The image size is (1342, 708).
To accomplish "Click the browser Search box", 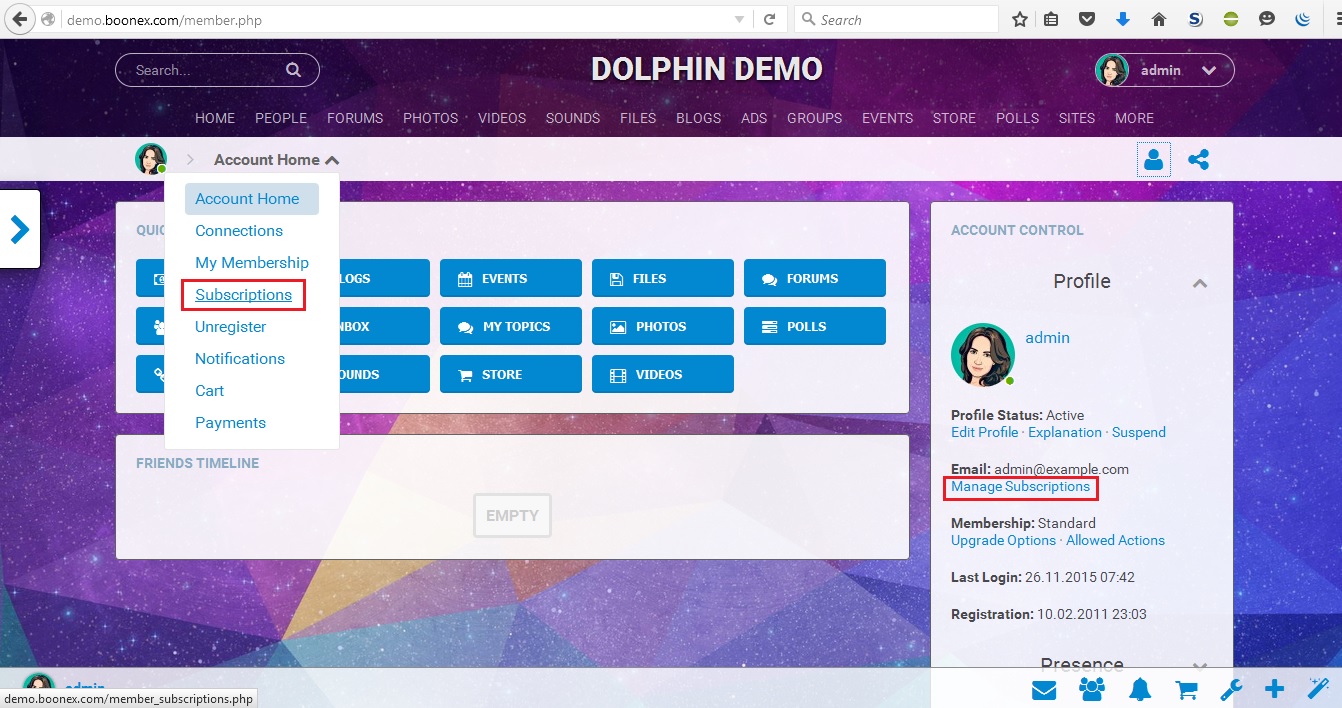I will point(897,19).
